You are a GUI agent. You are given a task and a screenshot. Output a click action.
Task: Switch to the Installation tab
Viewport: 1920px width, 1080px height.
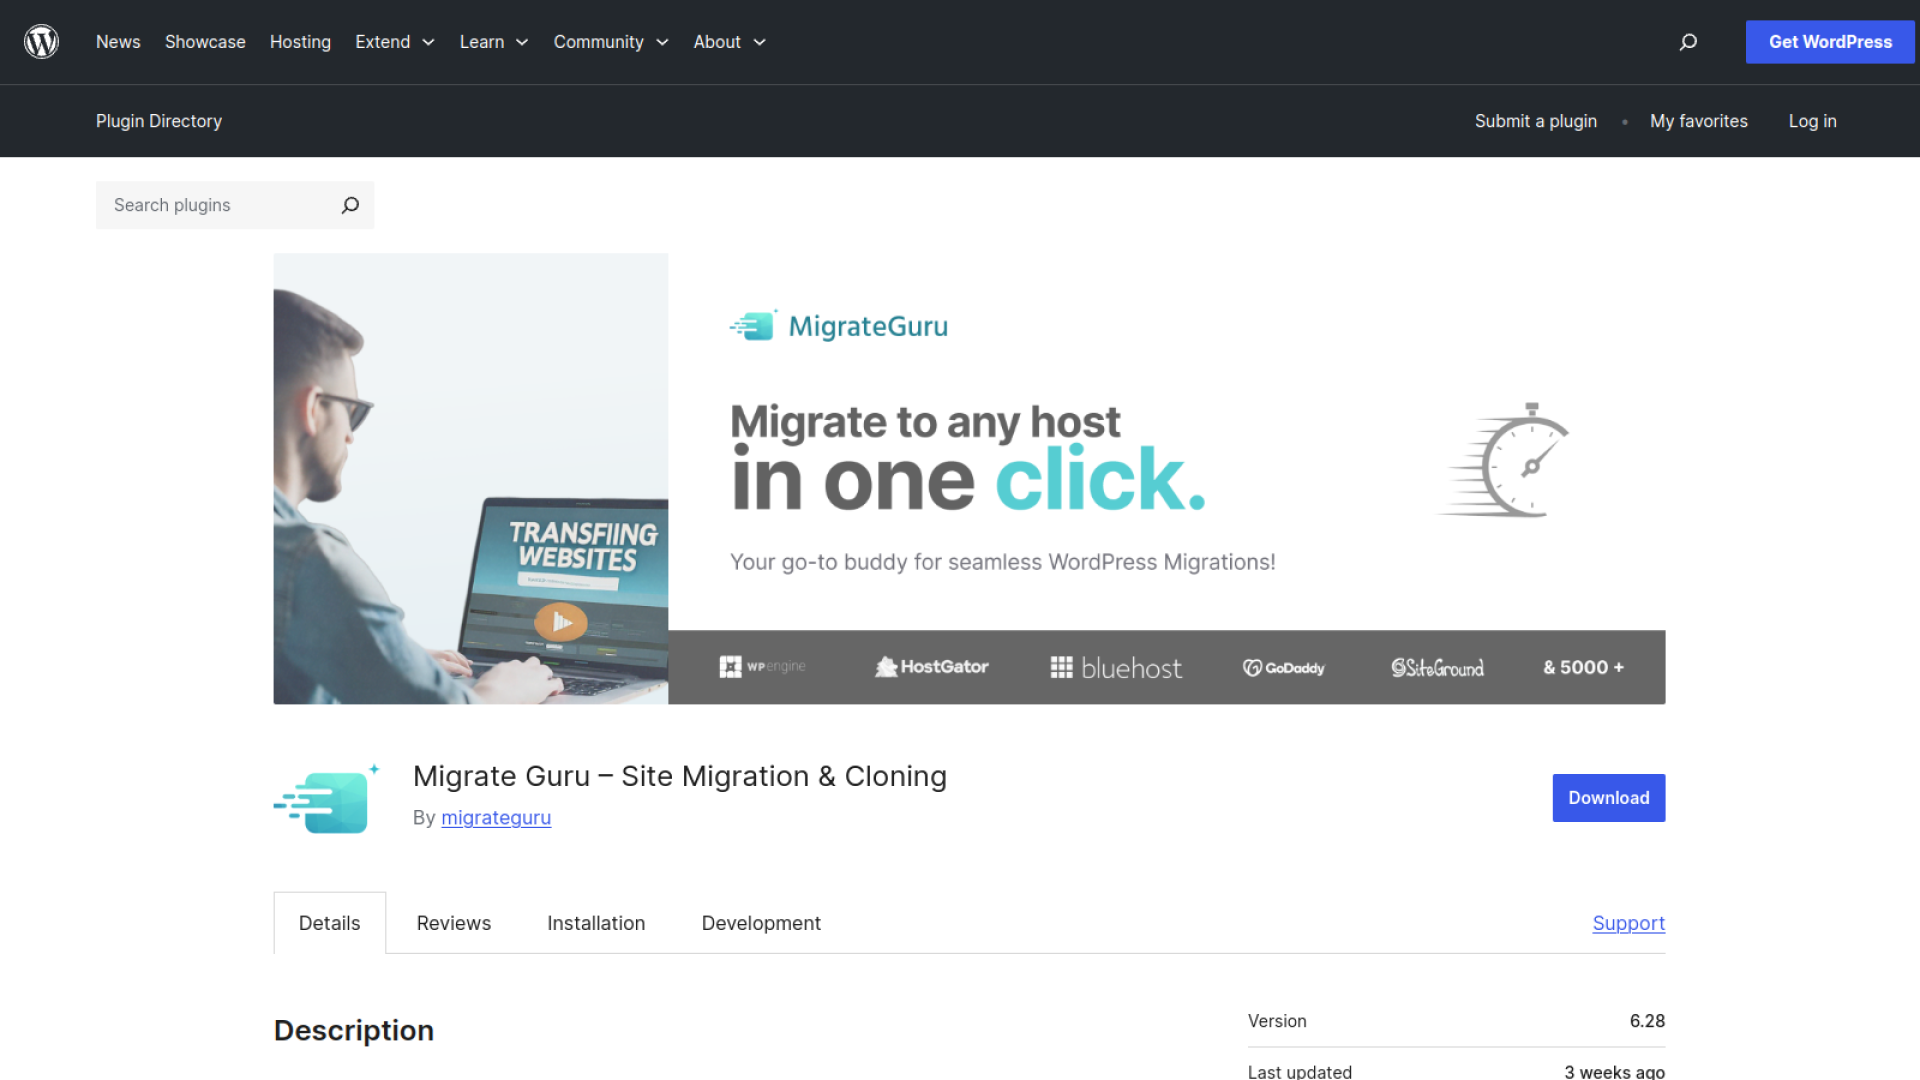pos(596,923)
